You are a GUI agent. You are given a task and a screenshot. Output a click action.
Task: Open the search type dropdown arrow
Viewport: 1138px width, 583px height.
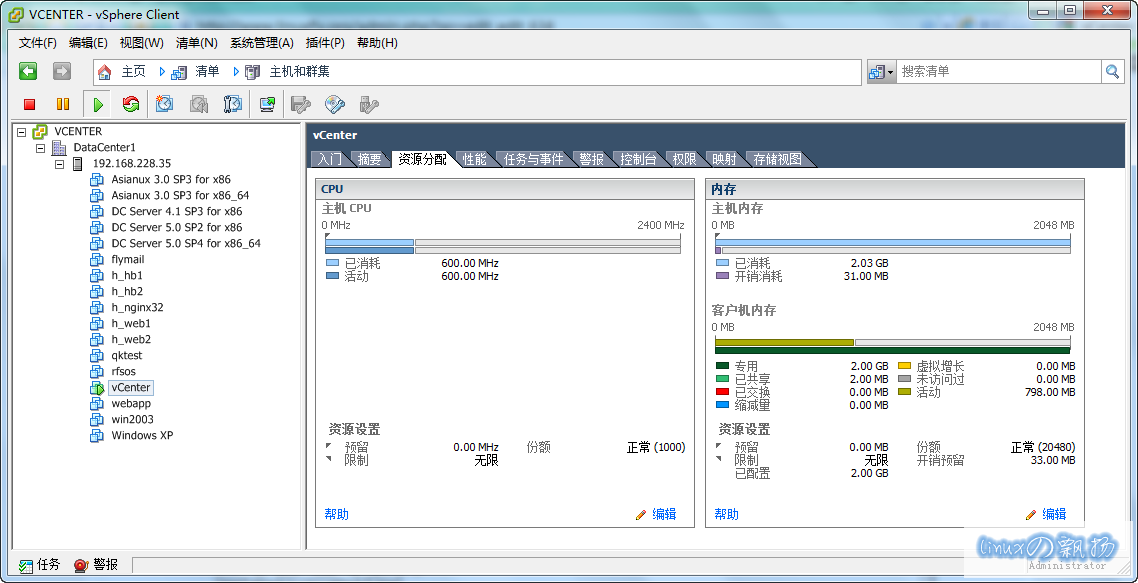click(x=881, y=72)
